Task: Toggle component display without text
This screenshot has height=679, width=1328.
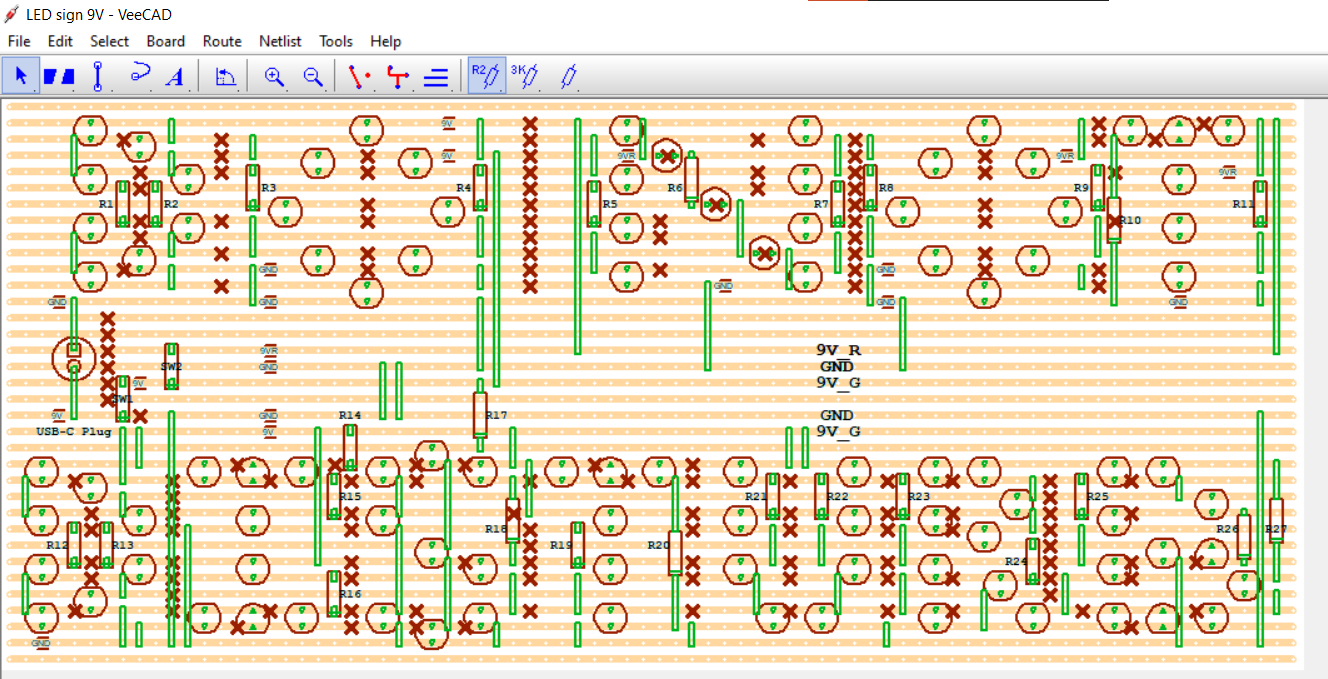Action: tap(567, 76)
